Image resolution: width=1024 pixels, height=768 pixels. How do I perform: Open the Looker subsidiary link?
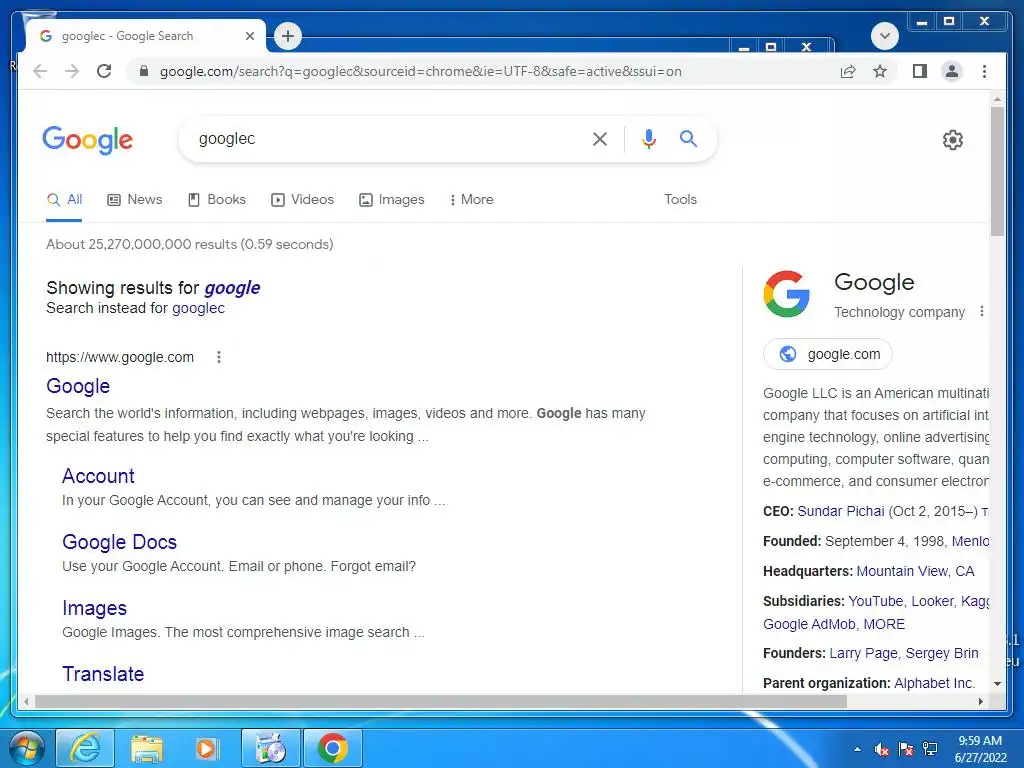coord(933,601)
